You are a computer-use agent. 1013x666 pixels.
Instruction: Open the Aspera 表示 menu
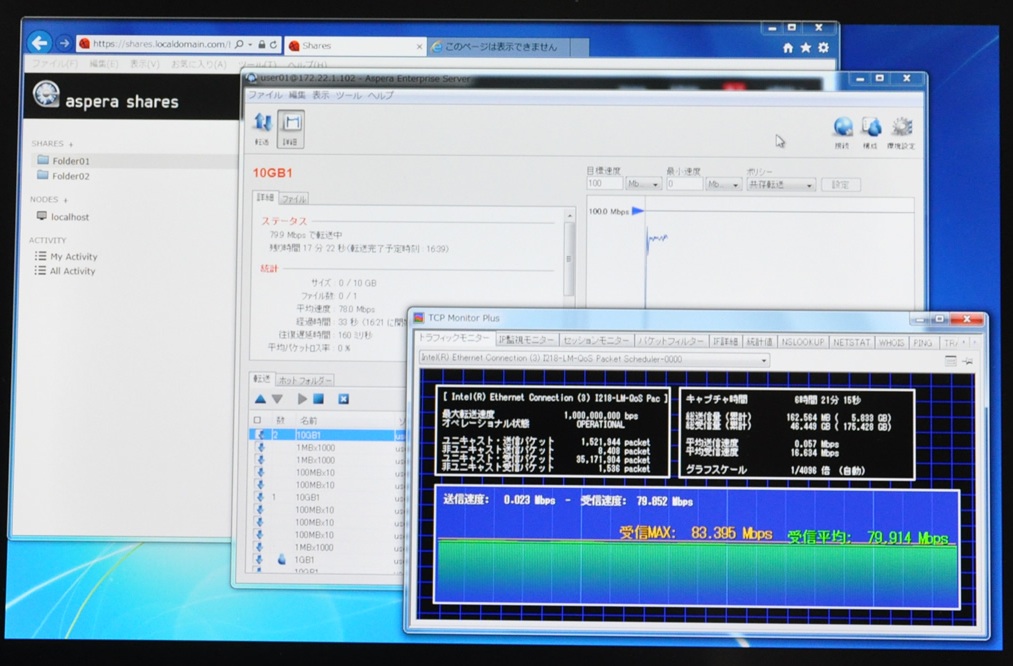click(x=320, y=95)
